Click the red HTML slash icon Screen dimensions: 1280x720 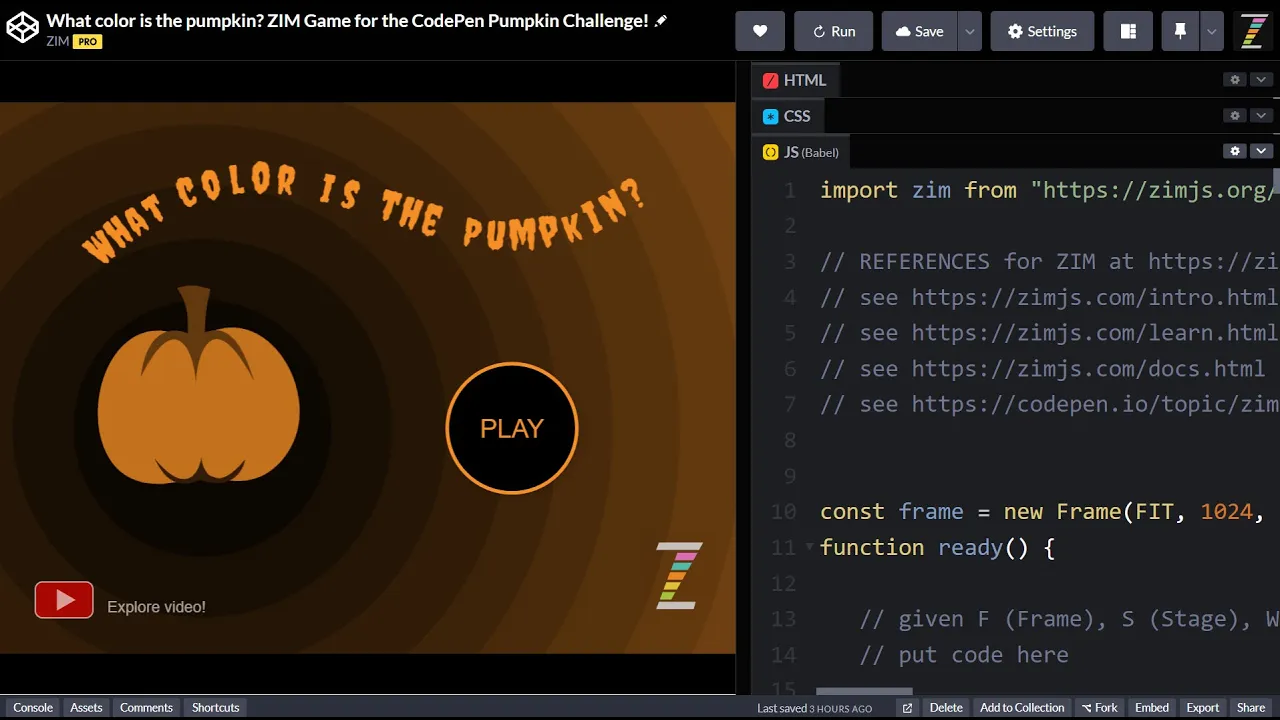click(x=770, y=80)
